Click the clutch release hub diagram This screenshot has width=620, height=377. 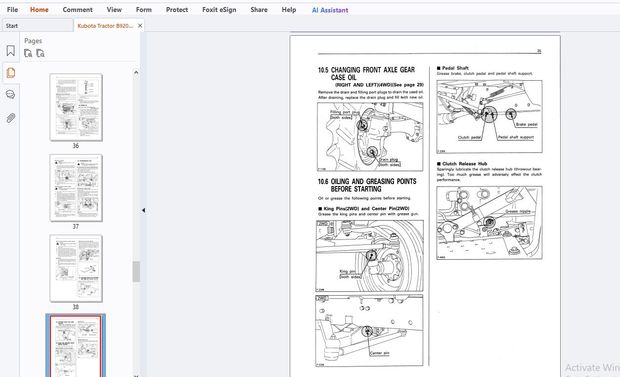tap(490, 223)
